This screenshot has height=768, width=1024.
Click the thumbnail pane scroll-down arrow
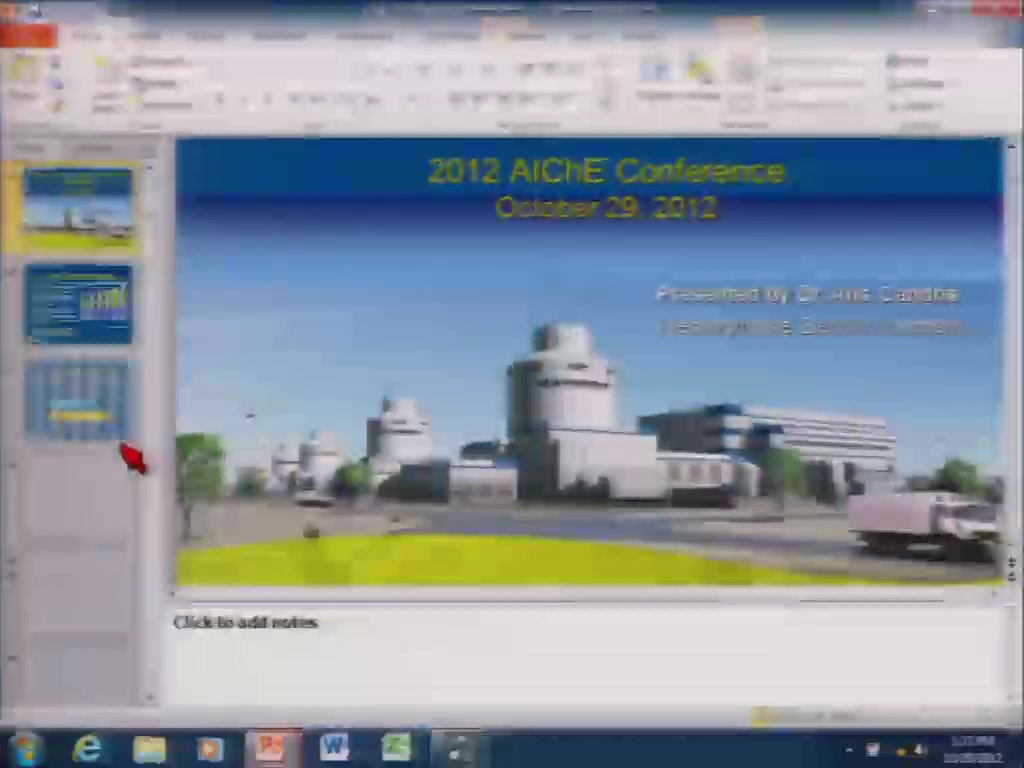pos(150,697)
